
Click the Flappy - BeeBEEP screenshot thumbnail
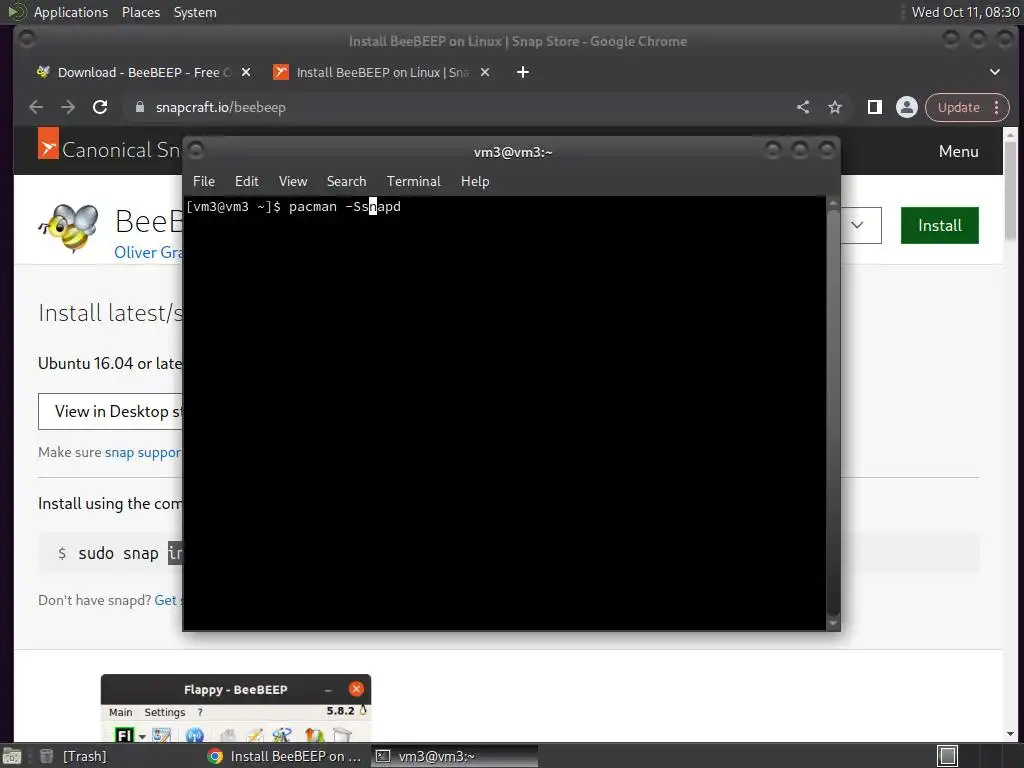[x=236, y=708]
